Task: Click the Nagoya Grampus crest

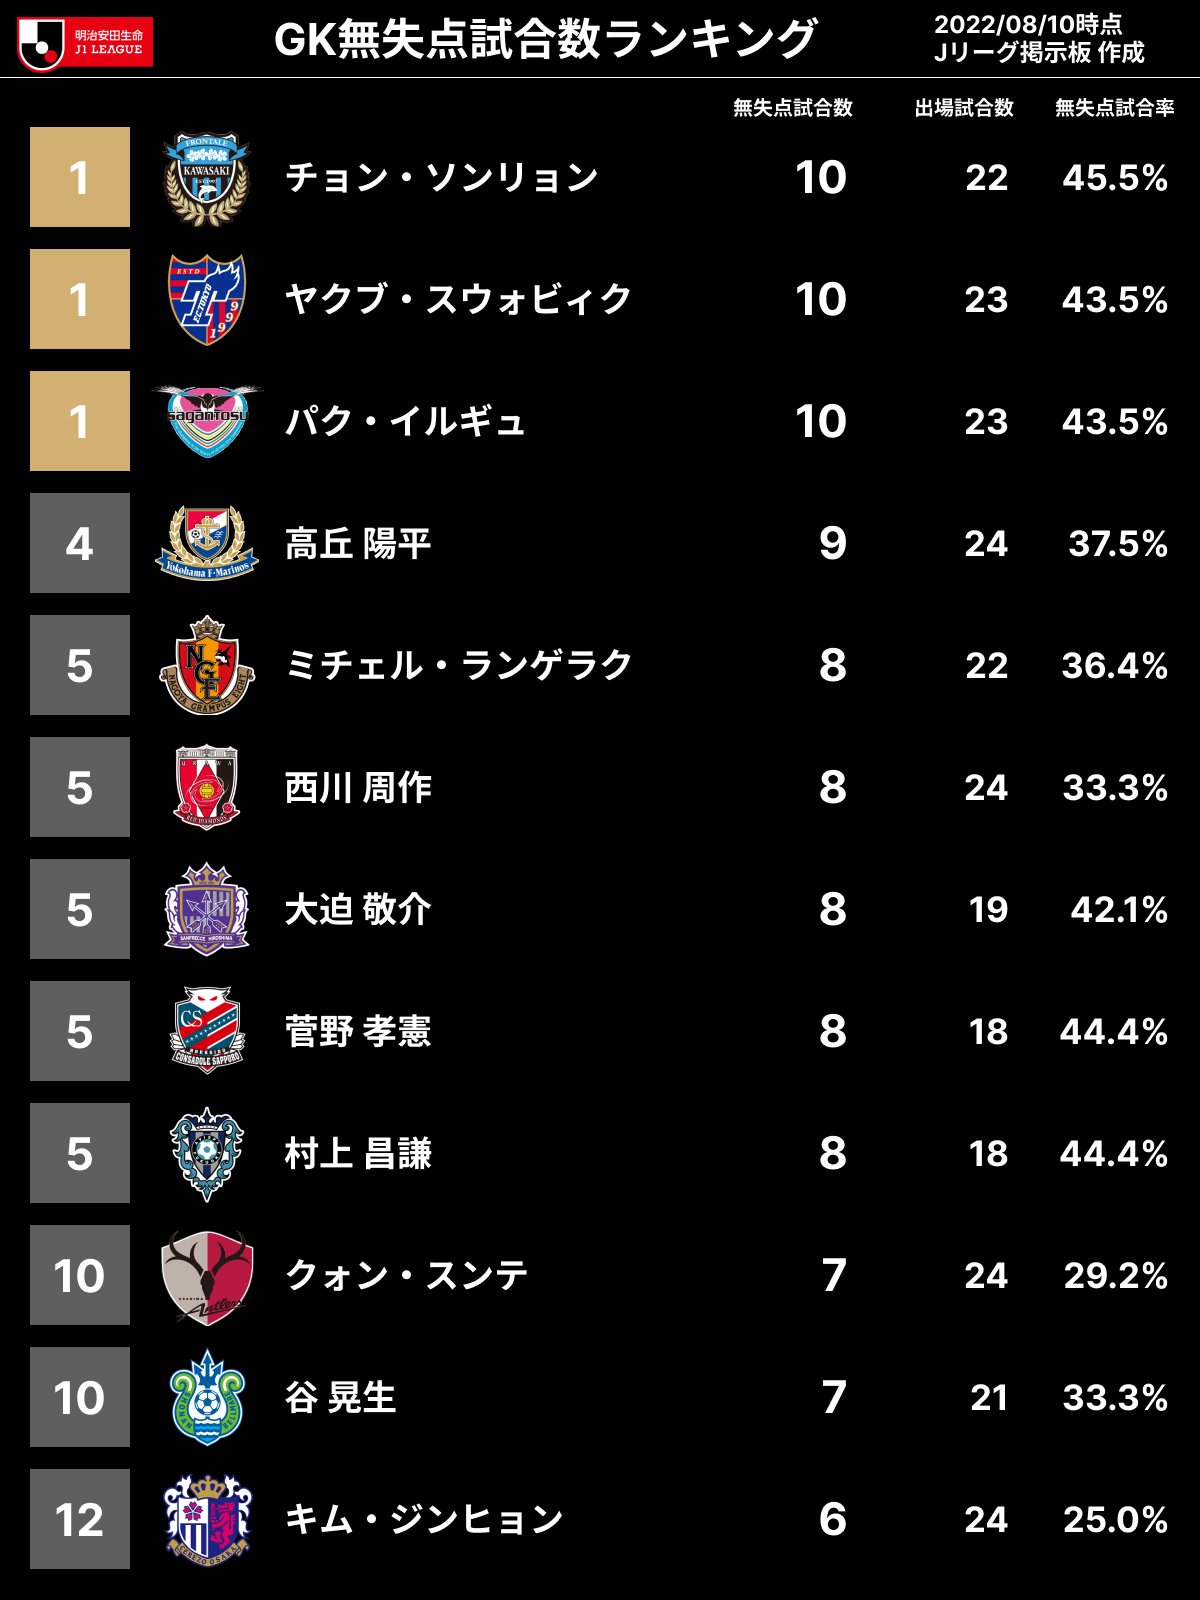Action: [207, 665]
